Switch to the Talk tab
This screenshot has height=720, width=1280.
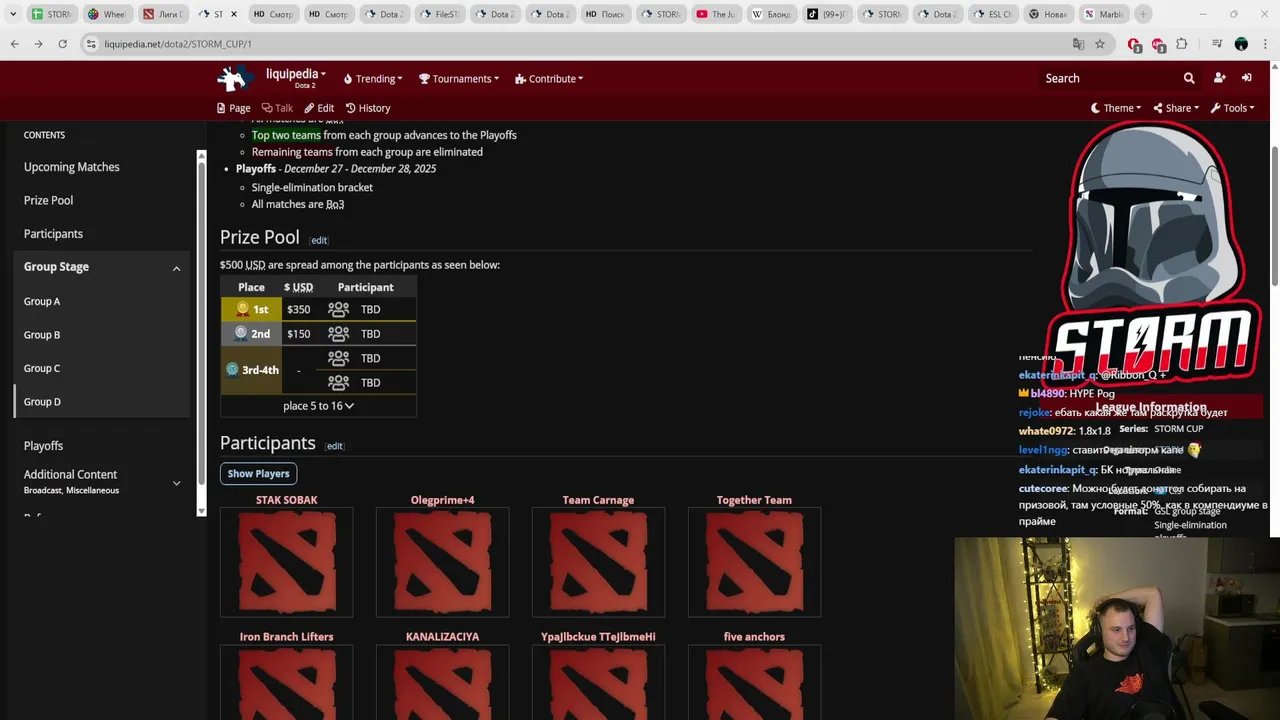277,108
